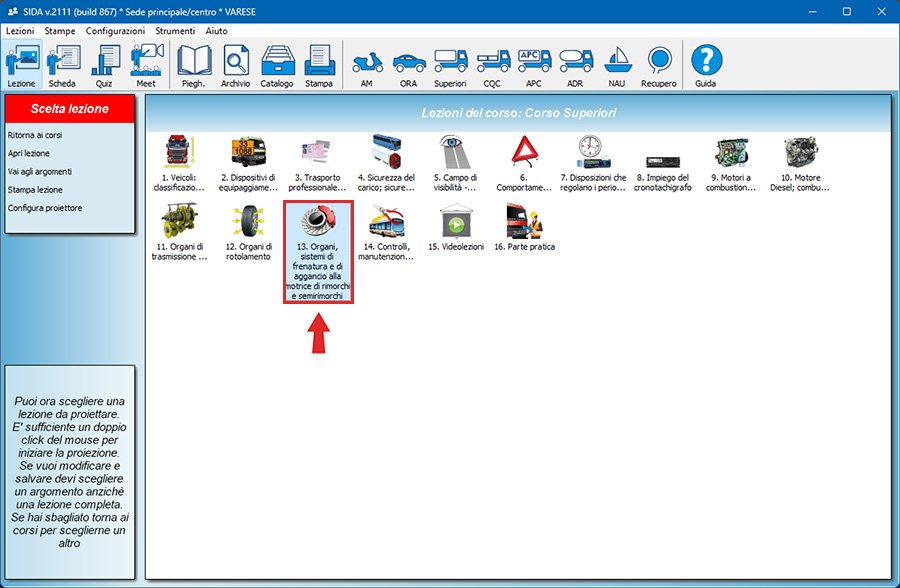Select the AM scooter course icon
This screenshot has width=900, height=588.
[366, 66]
